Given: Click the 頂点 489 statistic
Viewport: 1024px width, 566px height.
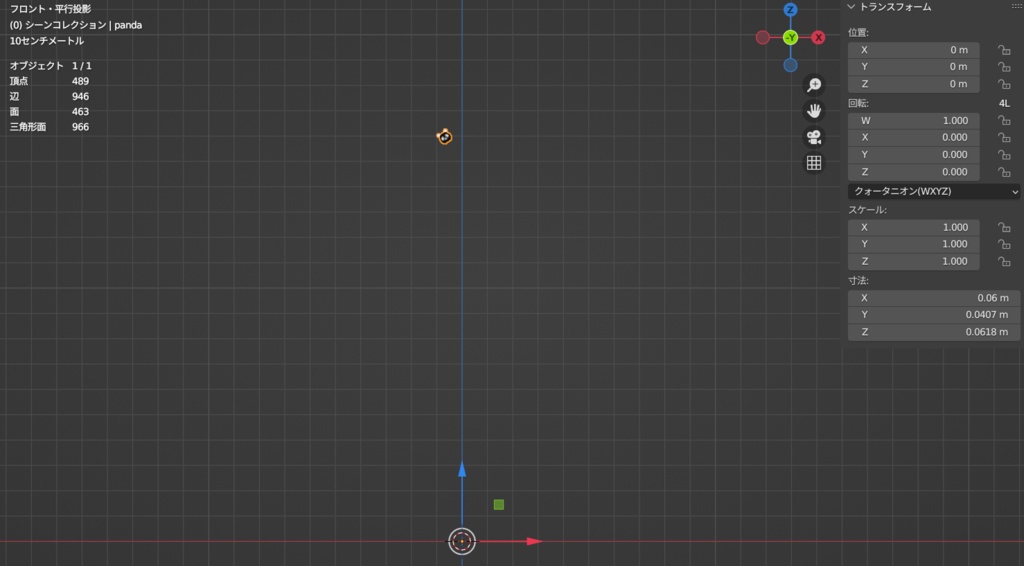Looking at the screenshot, I should pos(49,81).
